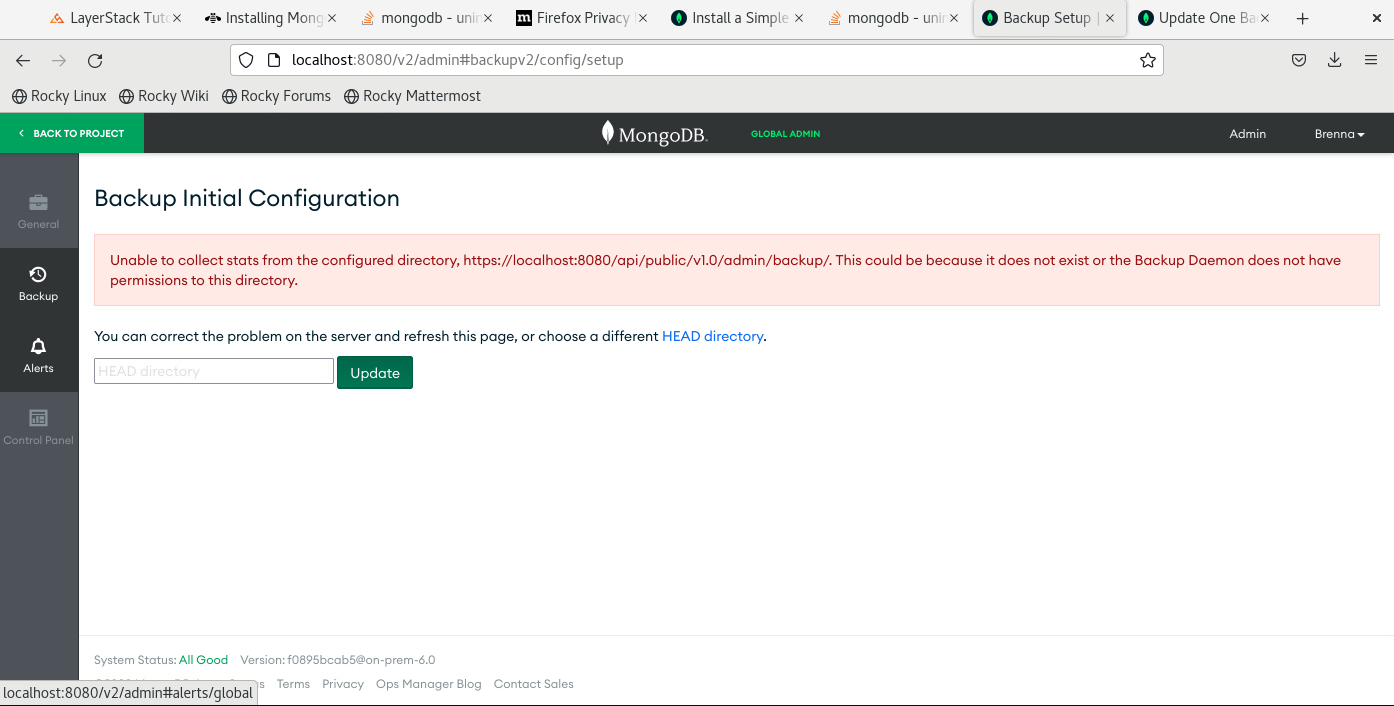Click the browser Forward arrow
The width and height of the screenshot is (1394, 706).
(59, 61)
